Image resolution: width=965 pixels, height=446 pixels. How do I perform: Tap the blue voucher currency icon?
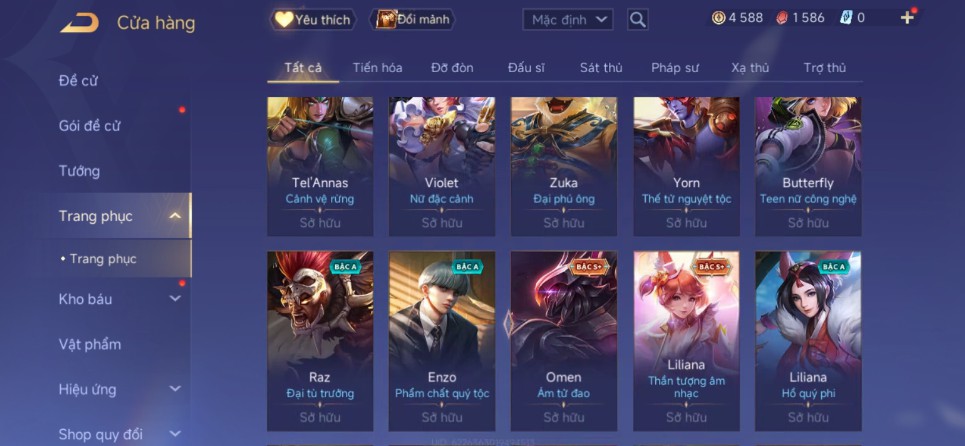tap(846, 18)
